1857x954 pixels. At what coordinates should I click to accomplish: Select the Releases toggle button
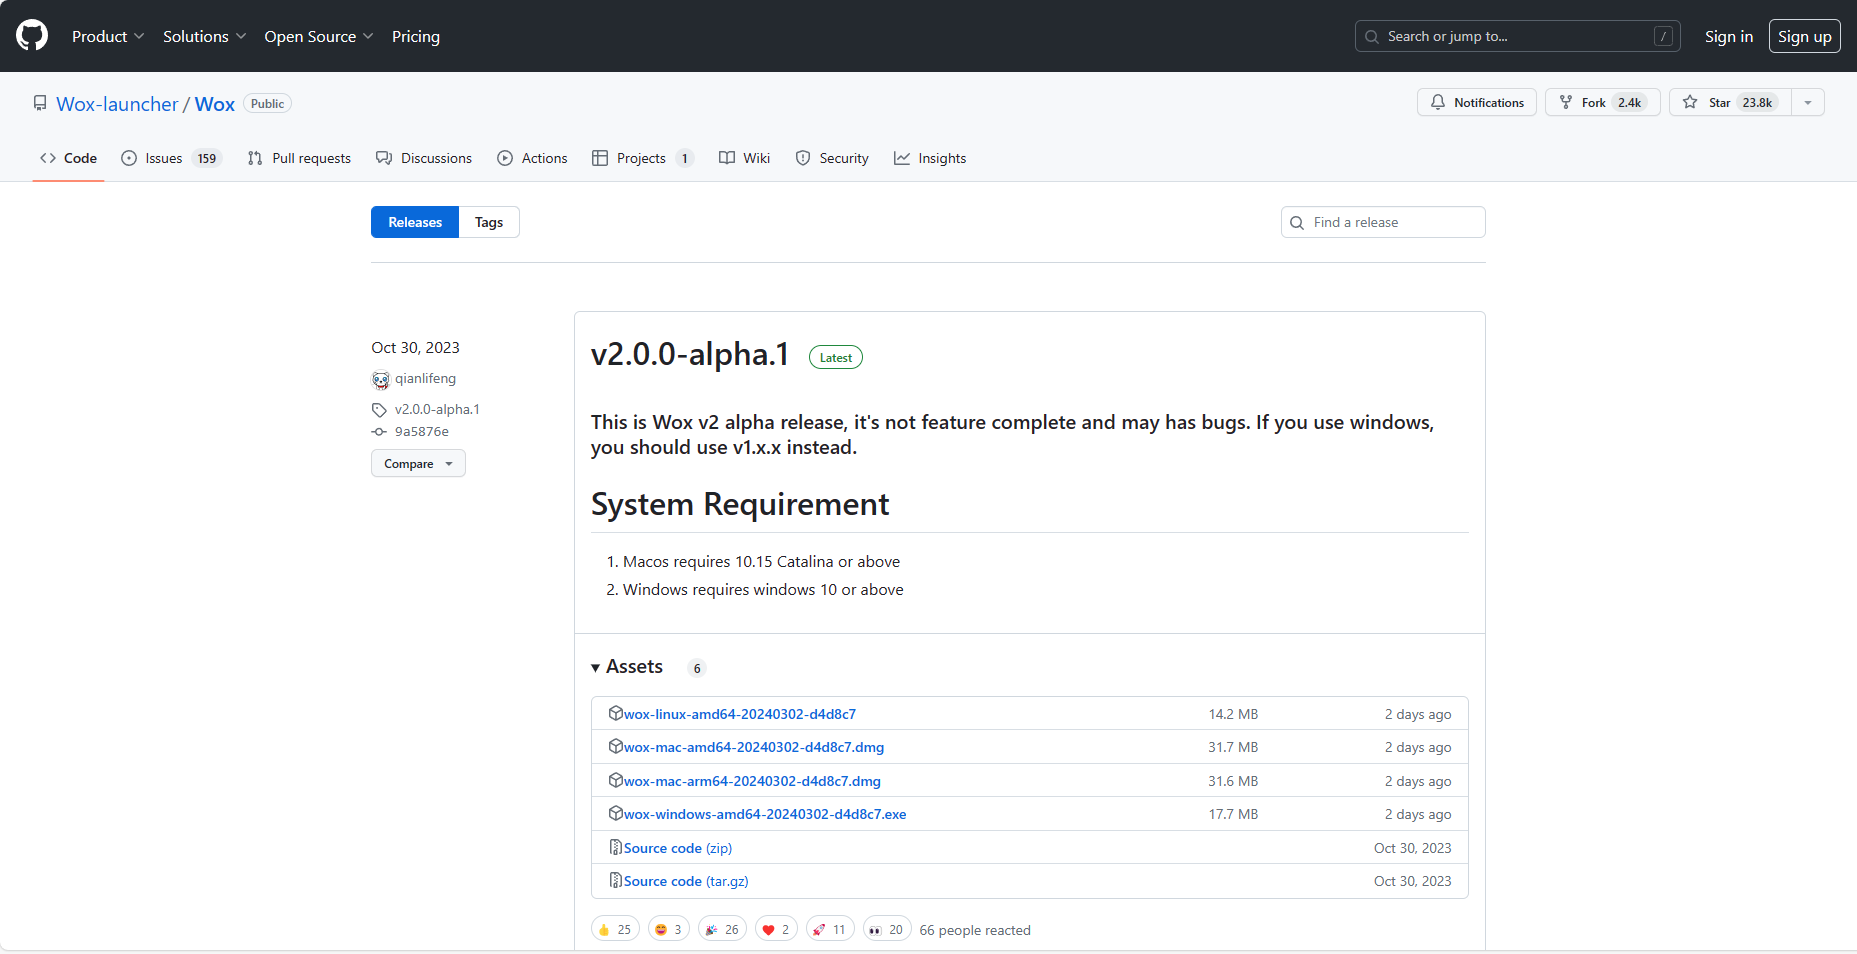(415, 222)
